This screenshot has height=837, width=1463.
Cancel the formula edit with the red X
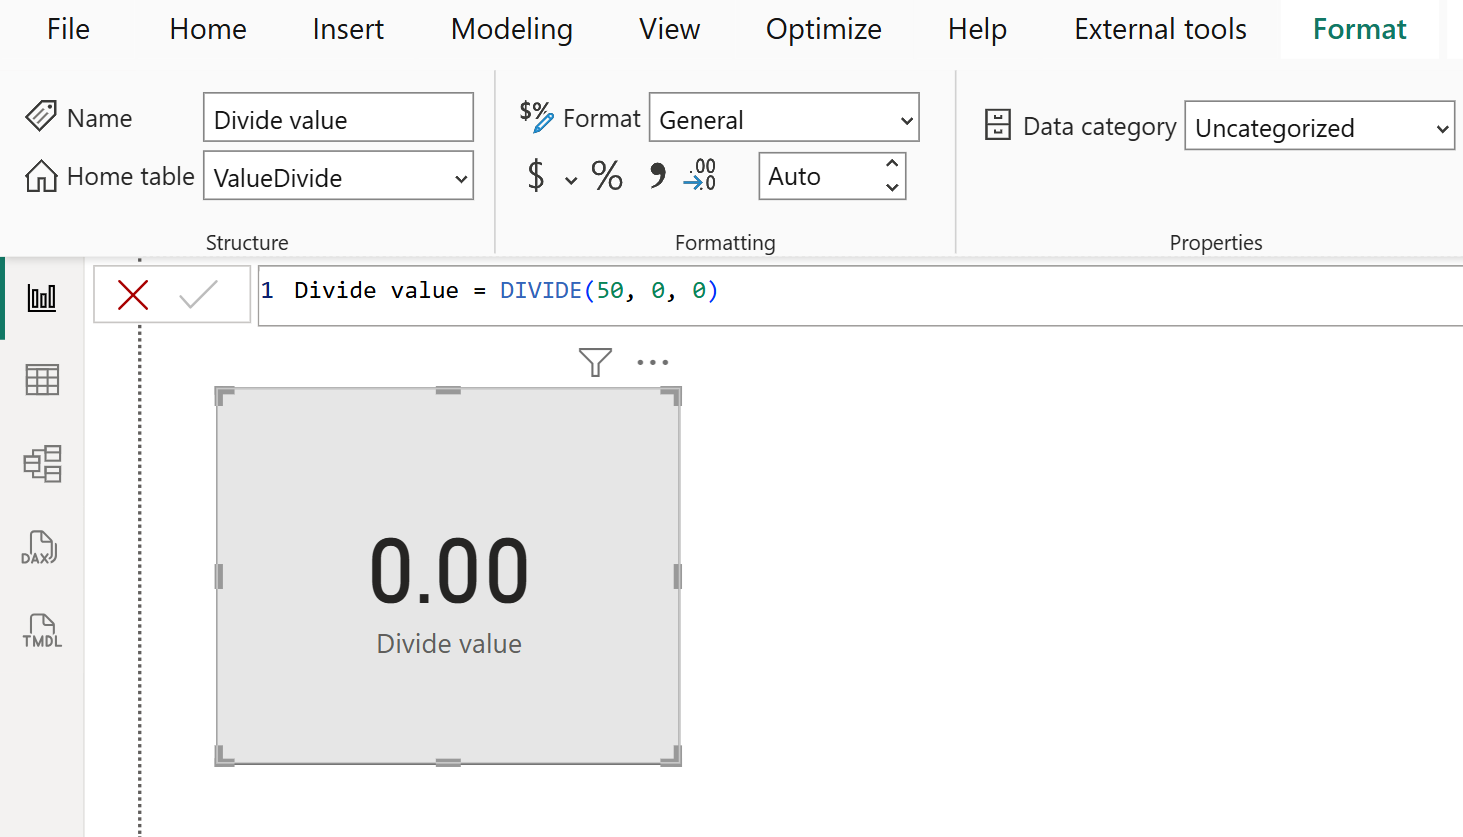133,294
